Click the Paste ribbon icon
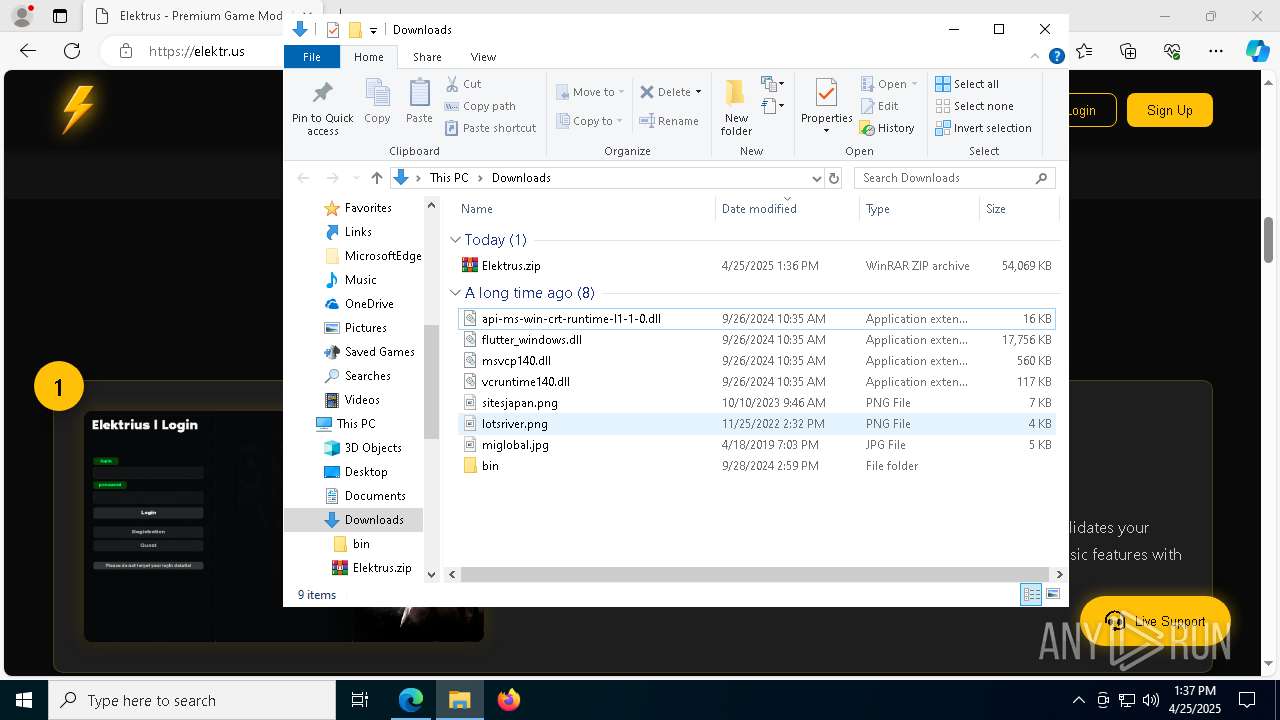This screenshot has width=1280, height=720. [x=419, y=101]
